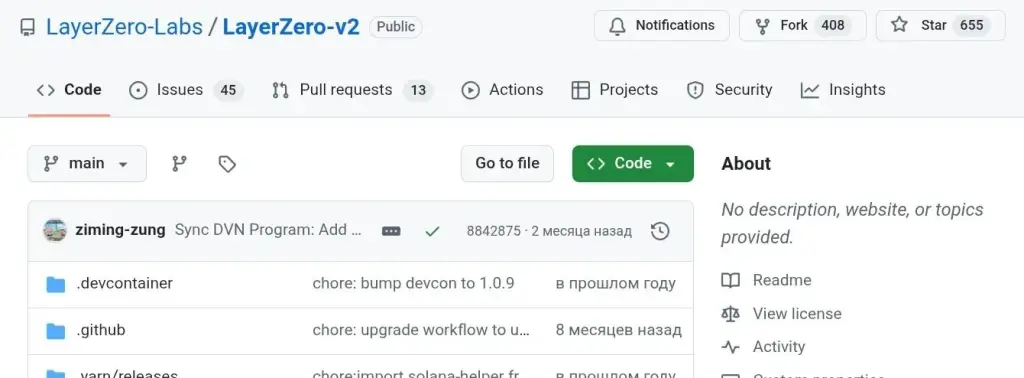Click the 'в прошлом году' date for .devcontainer
This screenshot has width=1024, height=378.
(615, 283)
